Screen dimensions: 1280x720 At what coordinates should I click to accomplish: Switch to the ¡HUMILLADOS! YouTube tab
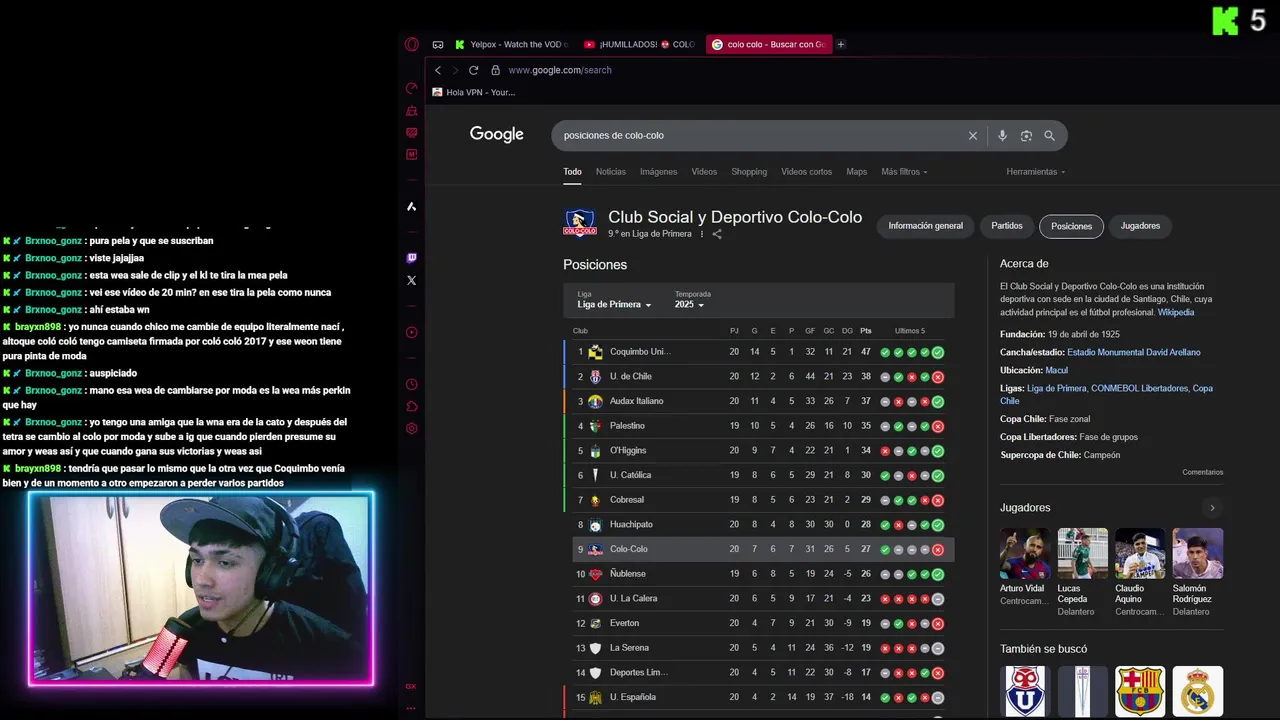[x=639, y=44]
